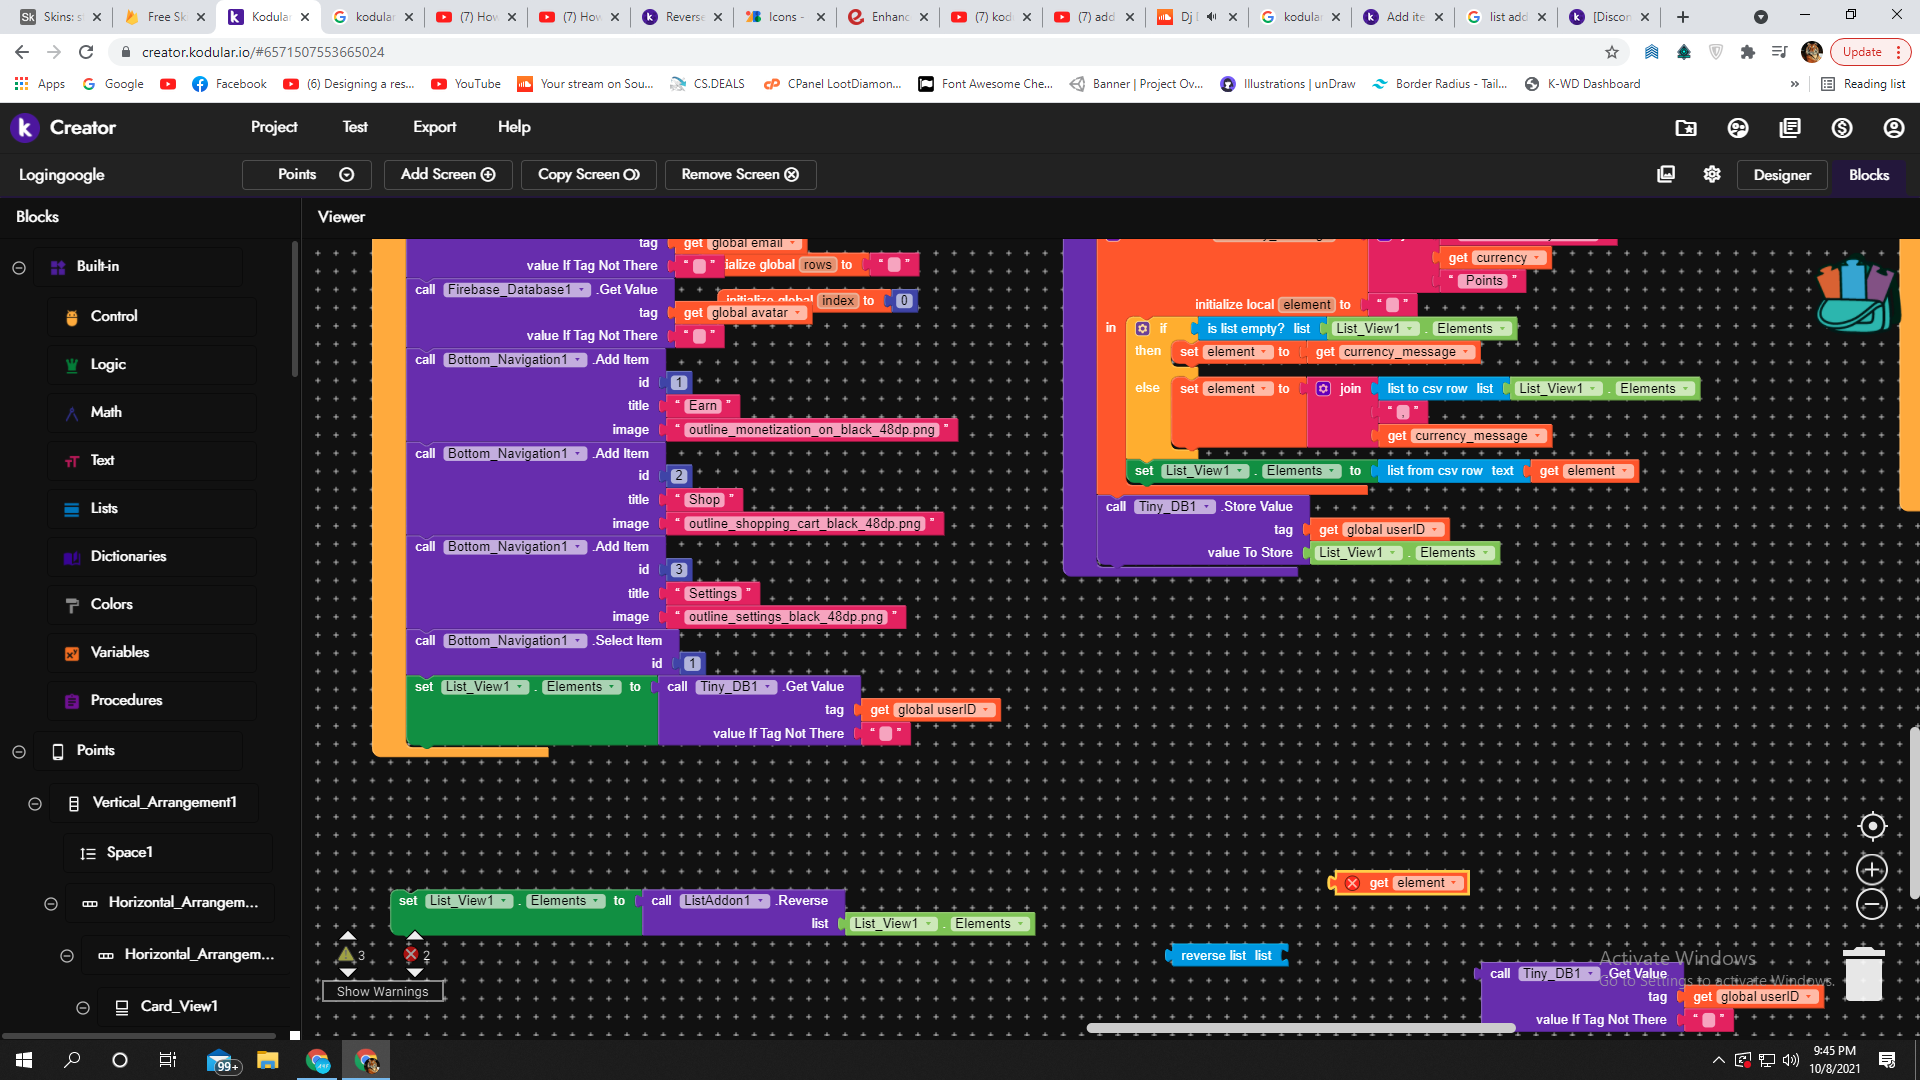
Task: Click the dollar sign monetization icon
Action: click(x=1842, y=128)
